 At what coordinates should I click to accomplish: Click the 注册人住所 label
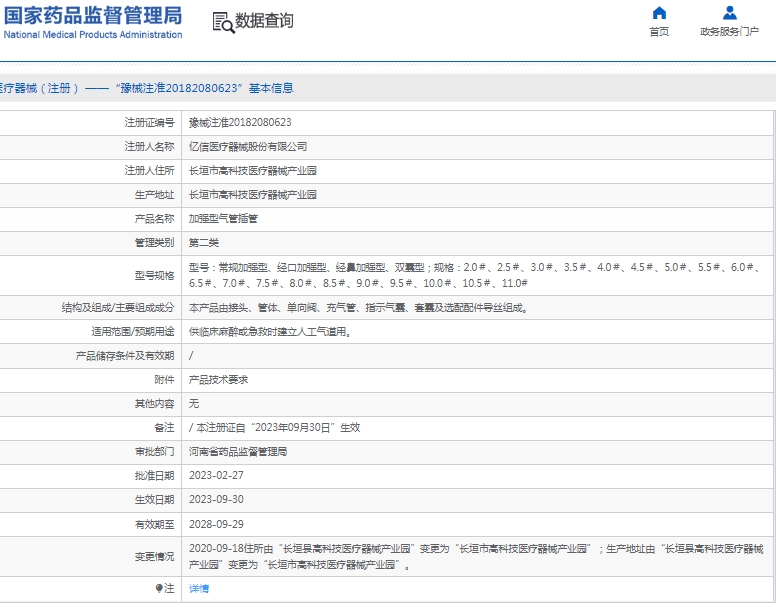(149, 171)
